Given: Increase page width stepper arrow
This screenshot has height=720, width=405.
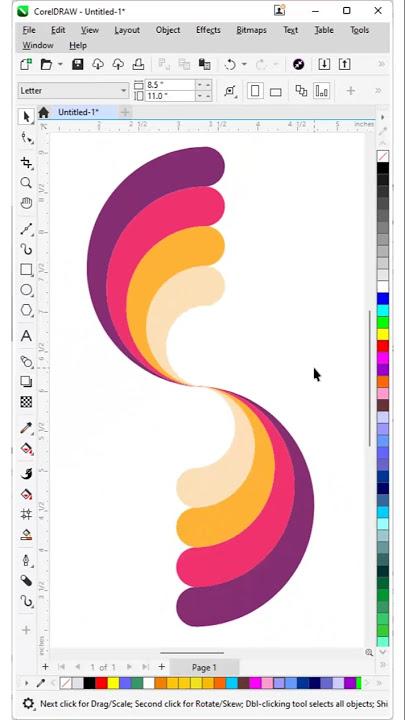Looking at the screenshot, I should [x=208, y=84].
